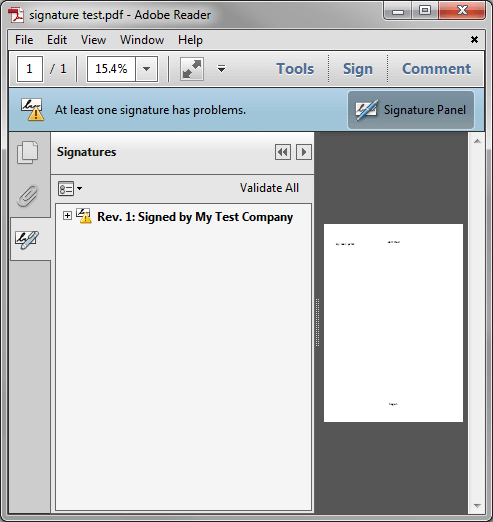The width and height of the screenshot is (493, 522).
Task: Open the Sign pane
Action: [358, 69]
